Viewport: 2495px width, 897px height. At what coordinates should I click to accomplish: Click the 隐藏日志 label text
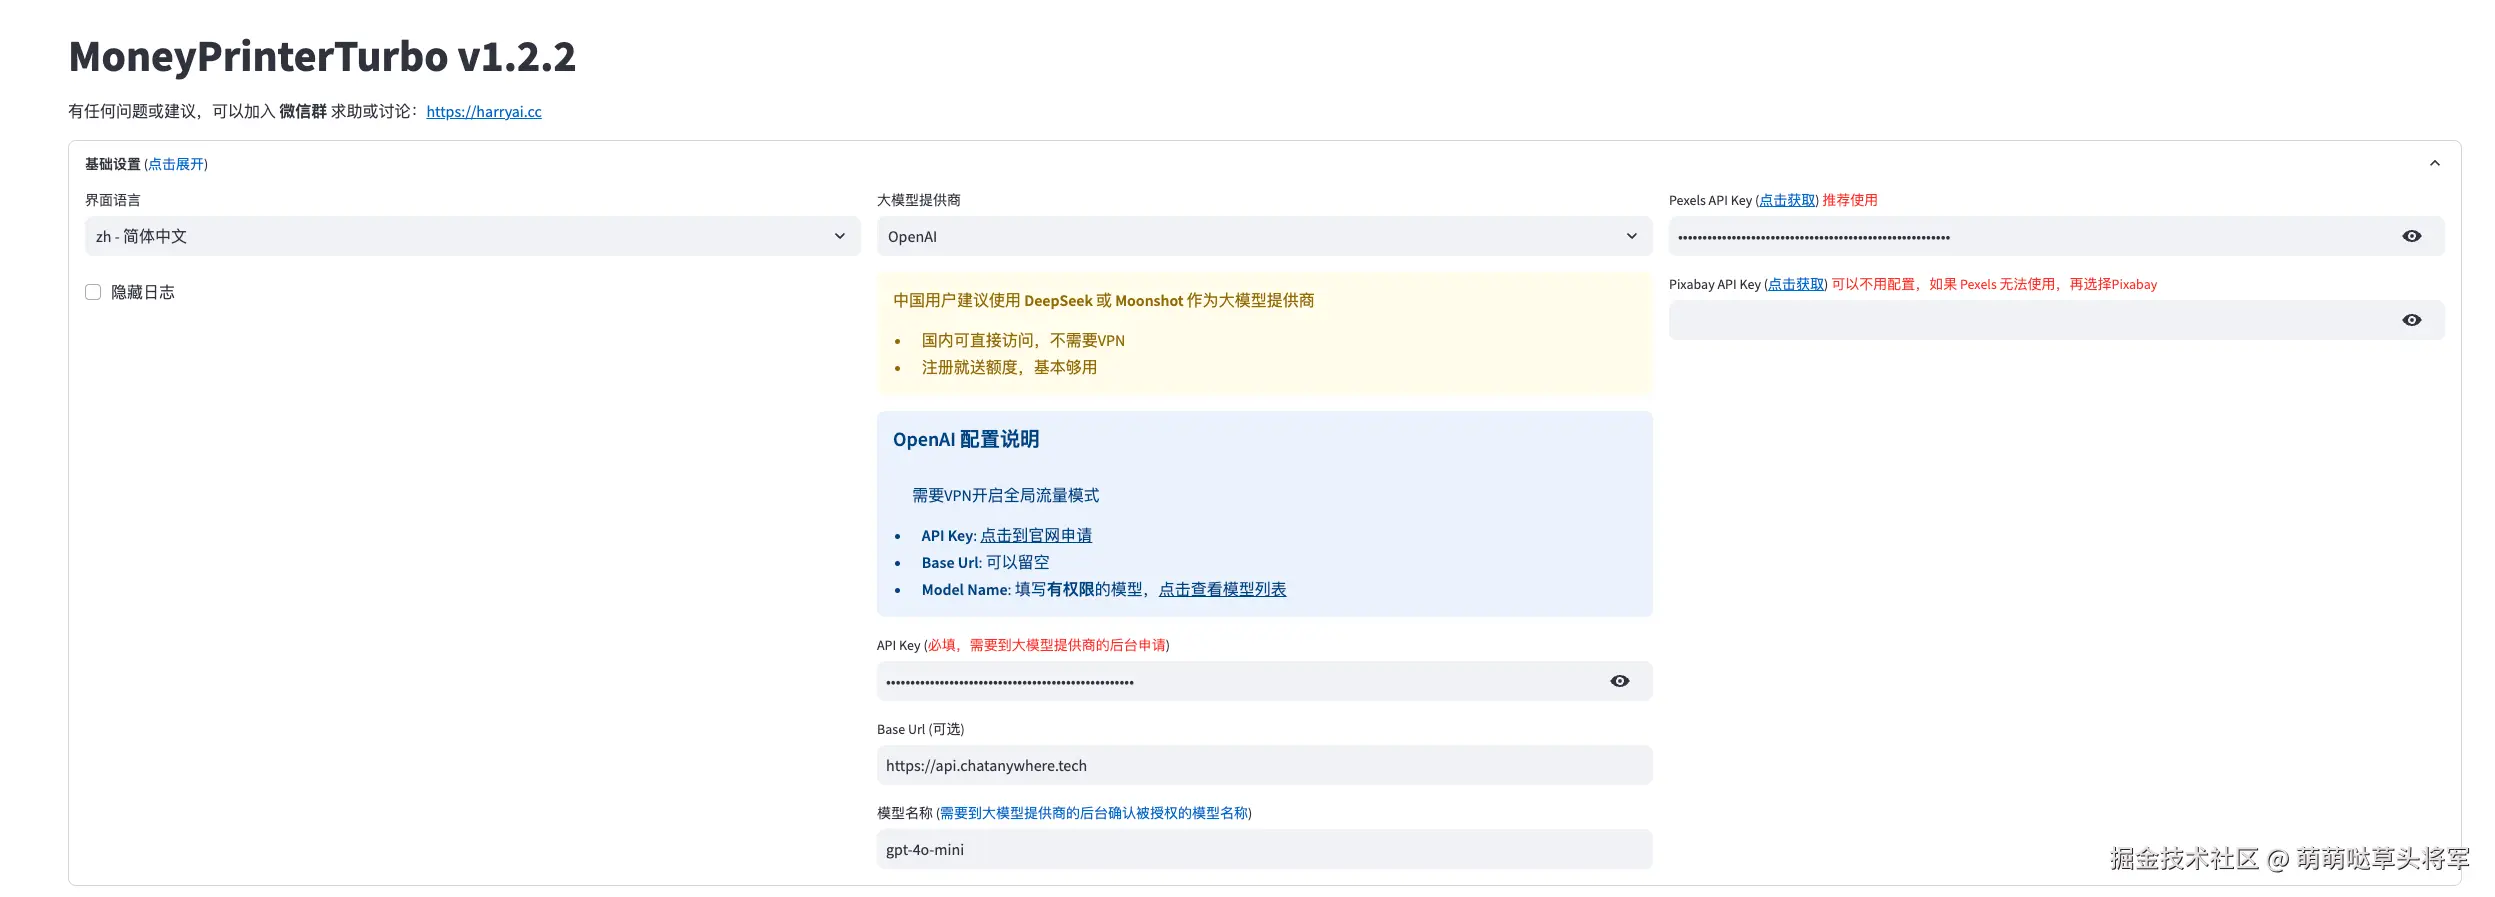point(143,292)
